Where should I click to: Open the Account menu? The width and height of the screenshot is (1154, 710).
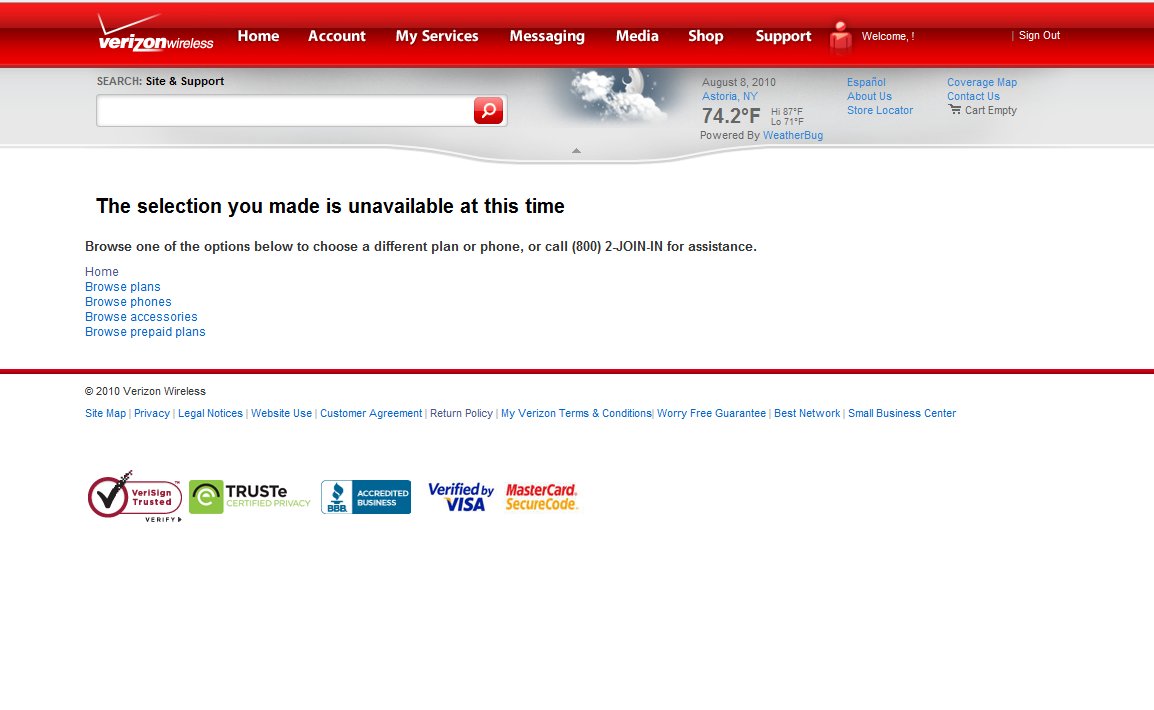336,36
